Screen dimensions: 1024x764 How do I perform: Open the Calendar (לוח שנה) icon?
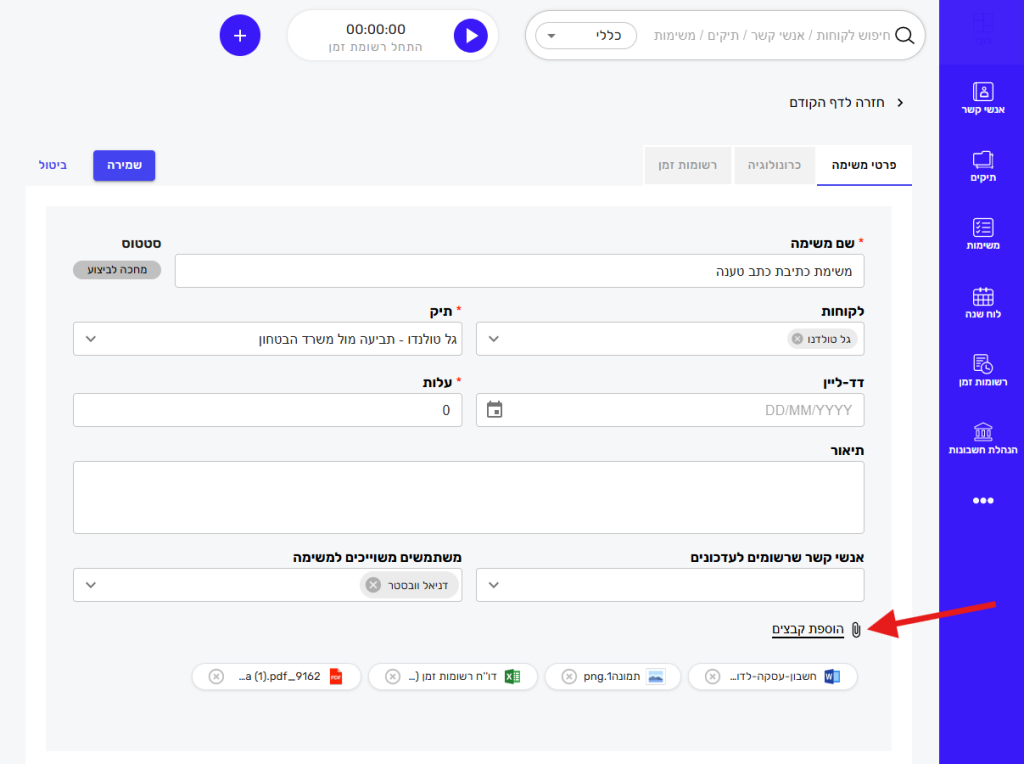(982, 302)
